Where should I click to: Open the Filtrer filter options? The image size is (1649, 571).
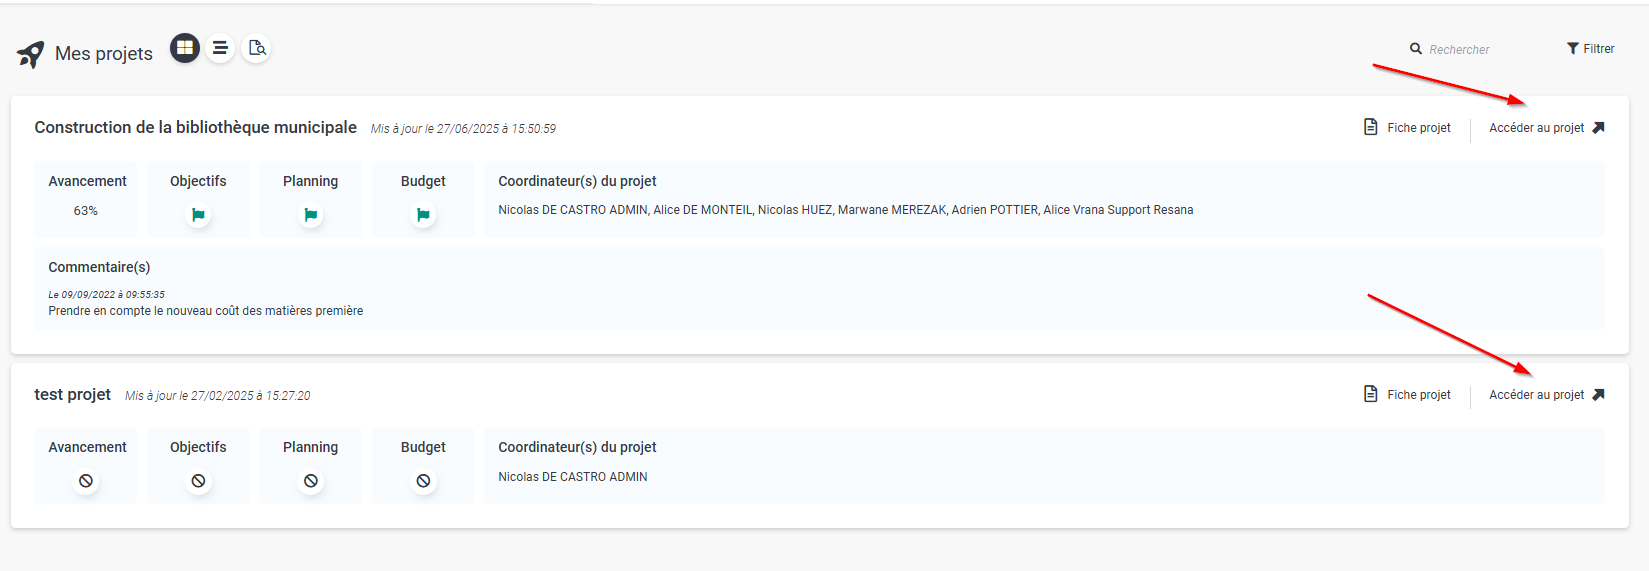tap(1590, 48)
